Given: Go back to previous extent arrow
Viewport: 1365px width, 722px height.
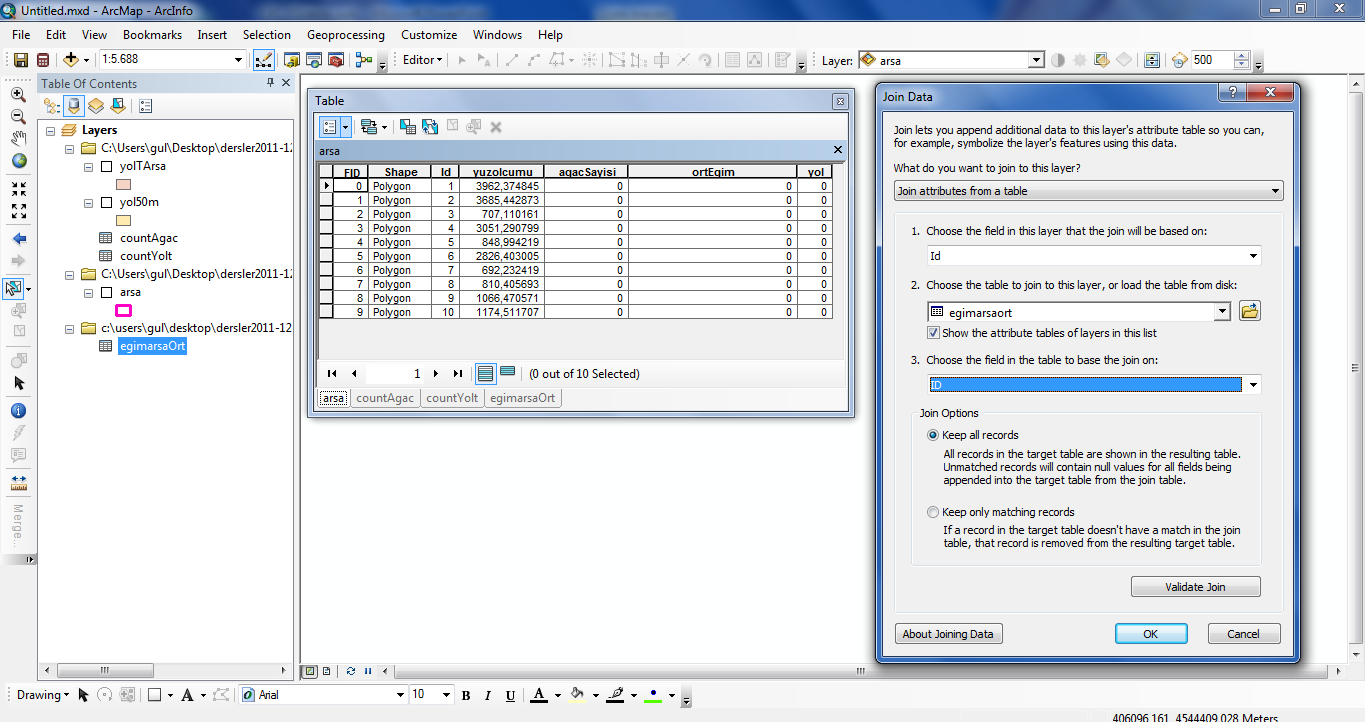Looking at the screenshot, I should point(18,239).
